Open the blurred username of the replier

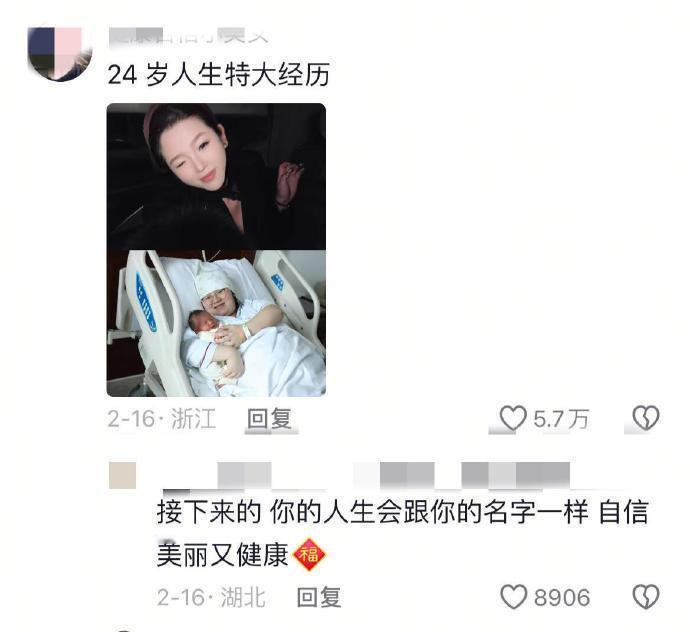(x=367, y=475)
